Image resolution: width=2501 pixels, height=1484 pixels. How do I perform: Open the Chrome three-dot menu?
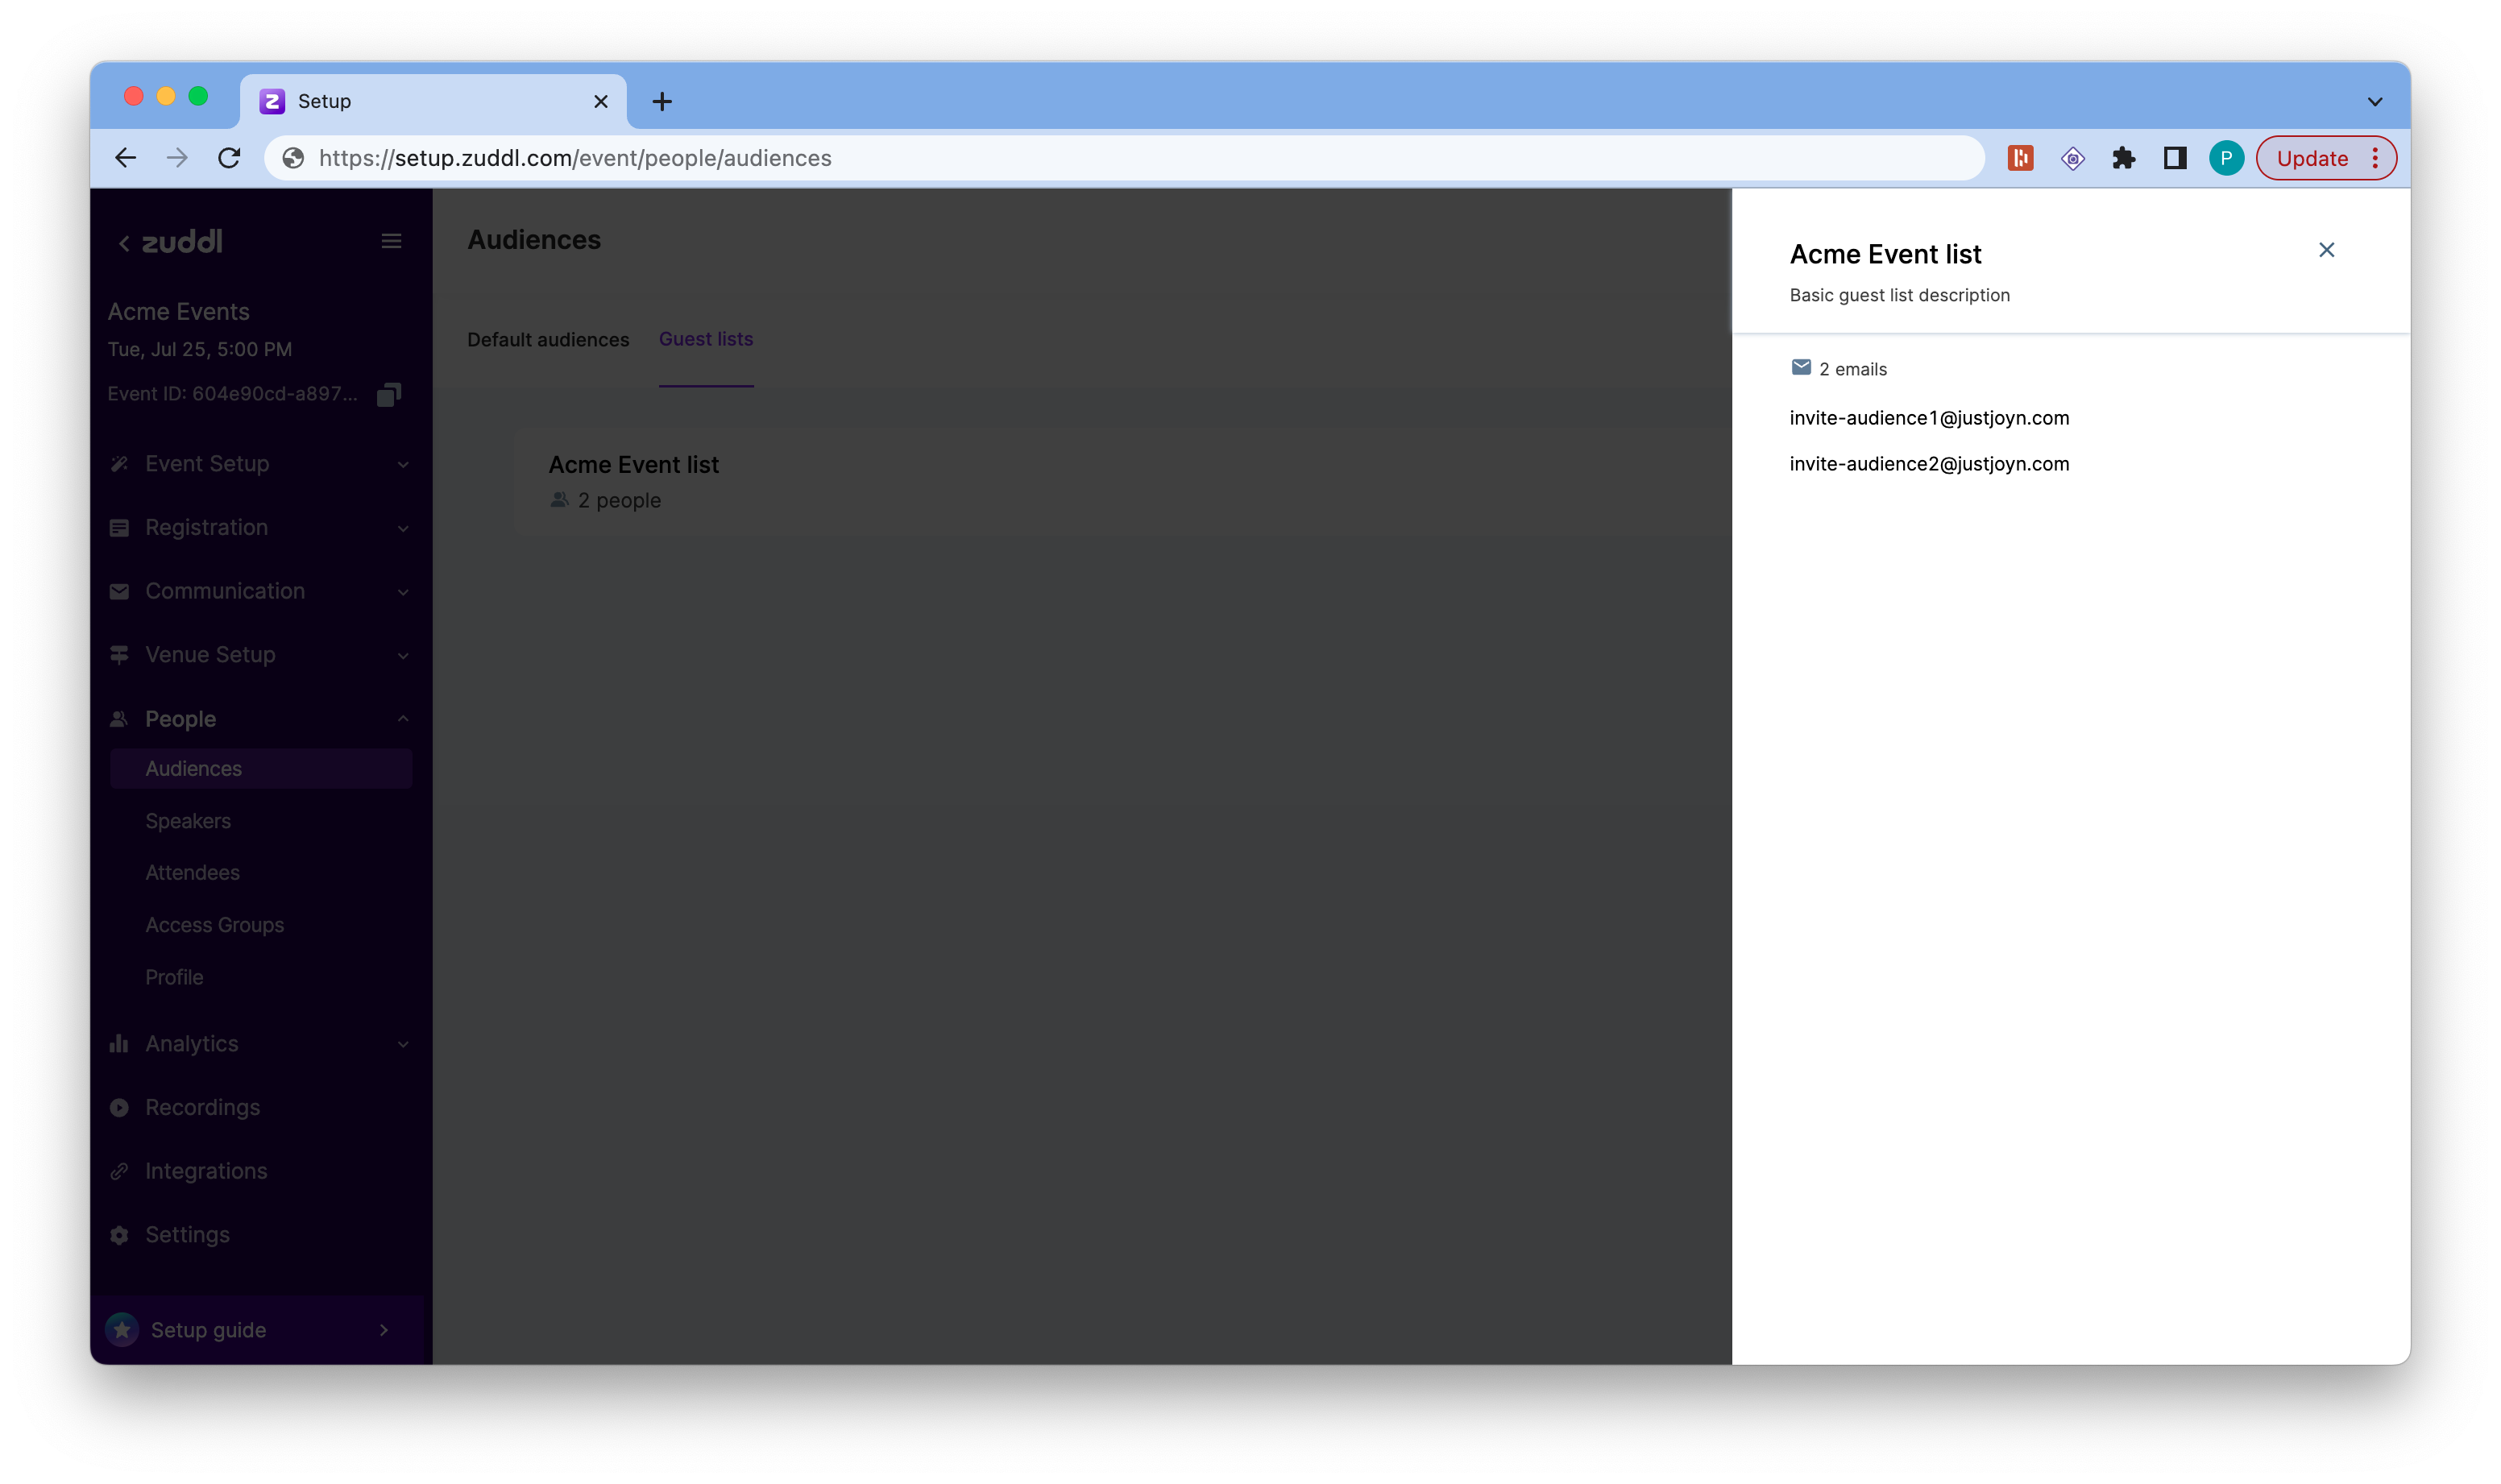[2374, 158]
